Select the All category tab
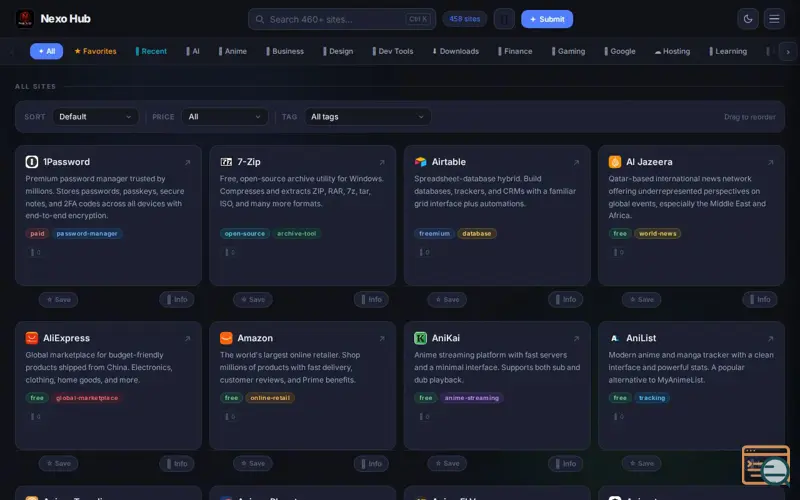The width and height of the screenshot is (800, 500). 46,51
